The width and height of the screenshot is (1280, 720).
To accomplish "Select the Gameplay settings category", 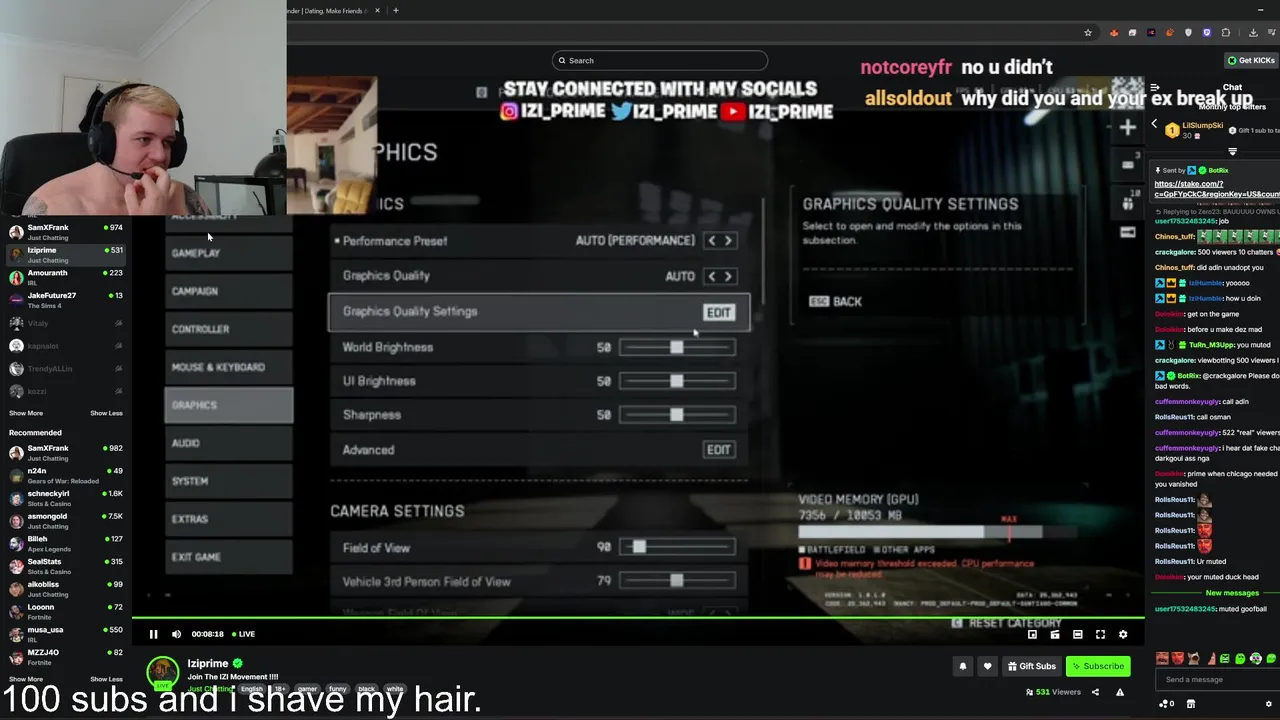I will click(x=229, y=253).
